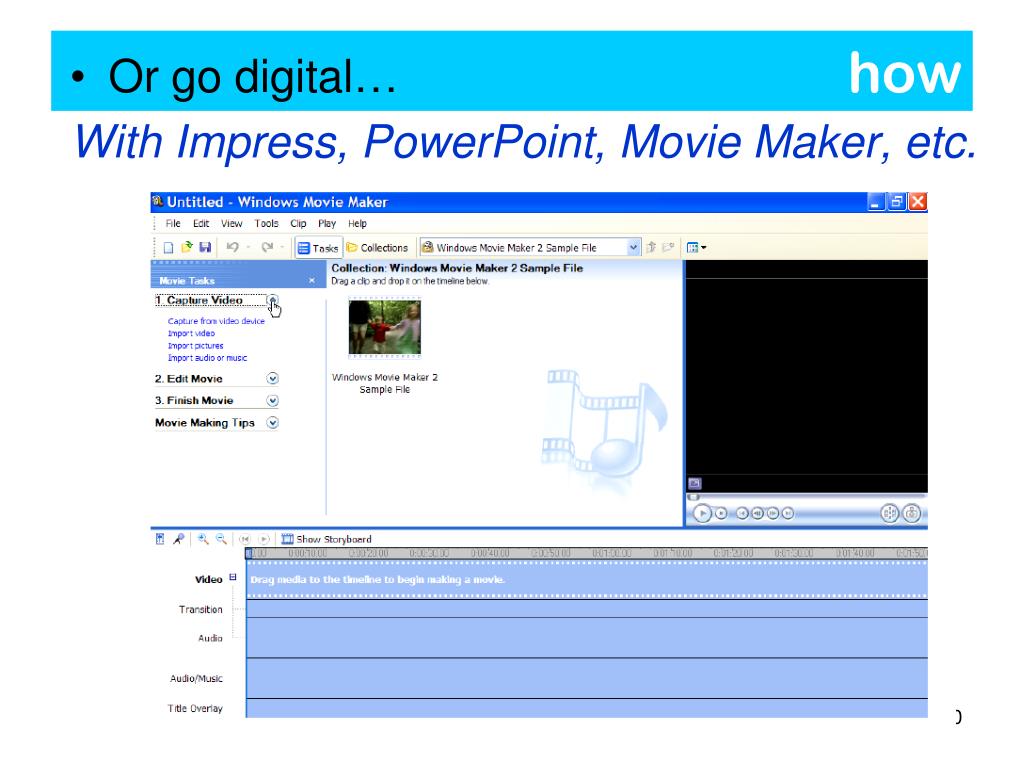The width and height of the screenshot is (1024, 768).
Task: Collapse the Video track with its minus box
Action: tap(232, 577)
